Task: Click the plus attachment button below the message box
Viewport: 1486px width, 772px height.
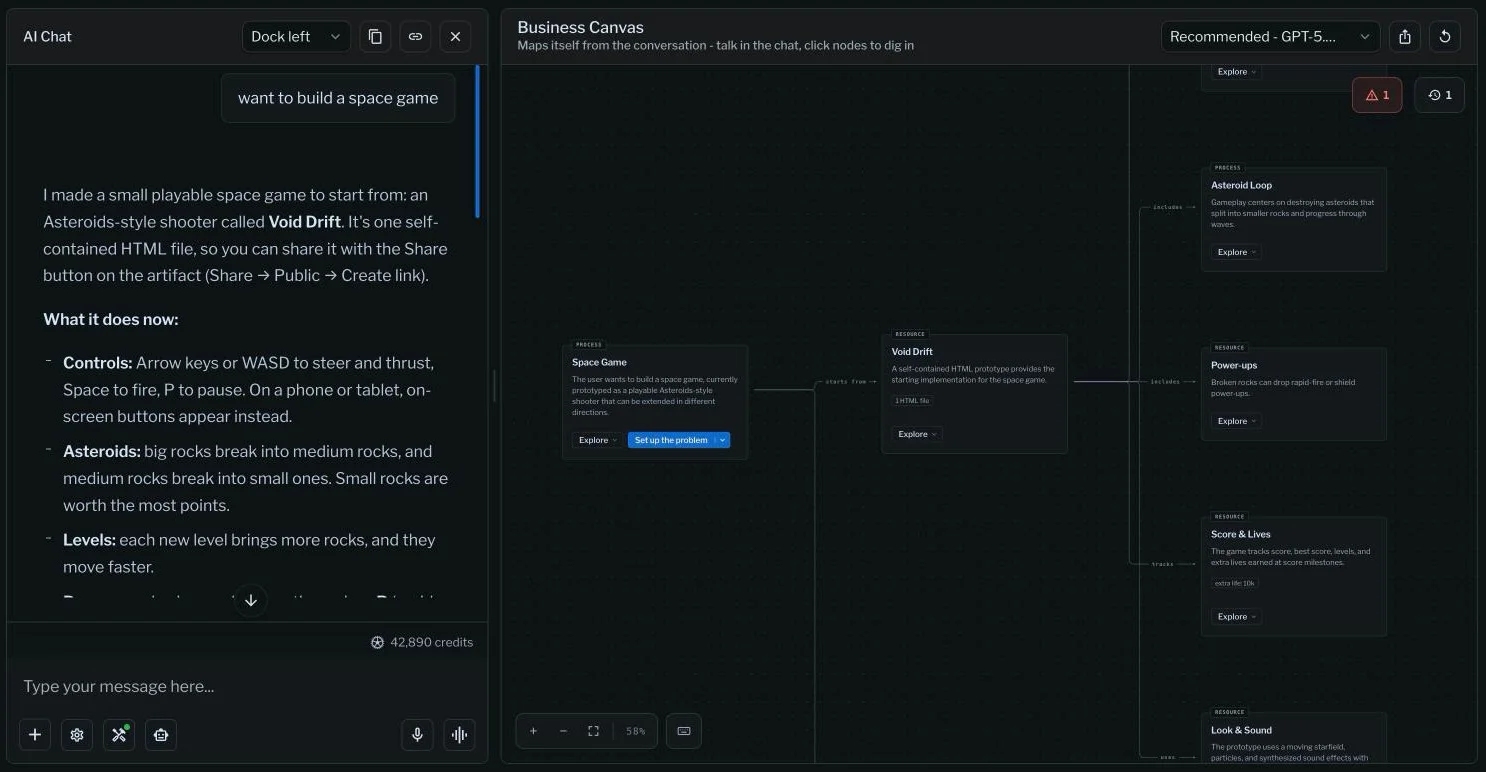Action: coord(35,735)
